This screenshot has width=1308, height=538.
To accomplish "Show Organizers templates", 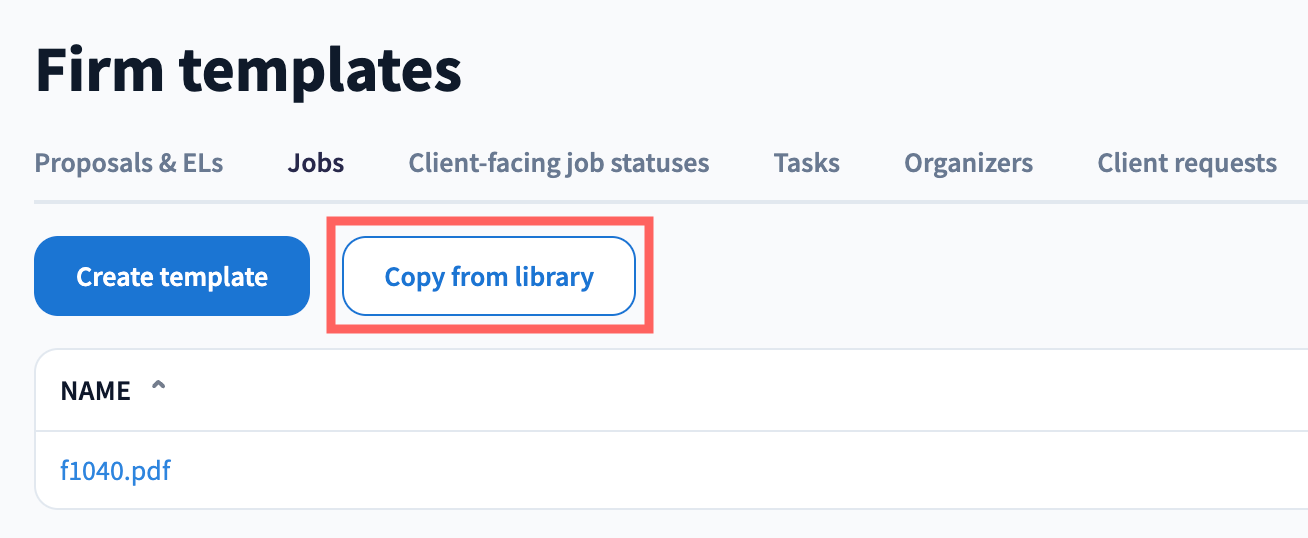I will pos(968,163).
